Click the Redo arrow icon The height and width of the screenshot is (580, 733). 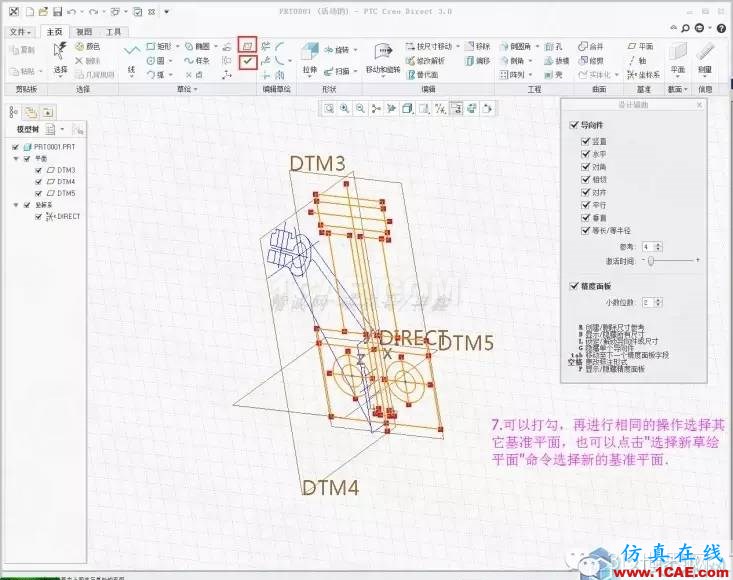(93, 11)
